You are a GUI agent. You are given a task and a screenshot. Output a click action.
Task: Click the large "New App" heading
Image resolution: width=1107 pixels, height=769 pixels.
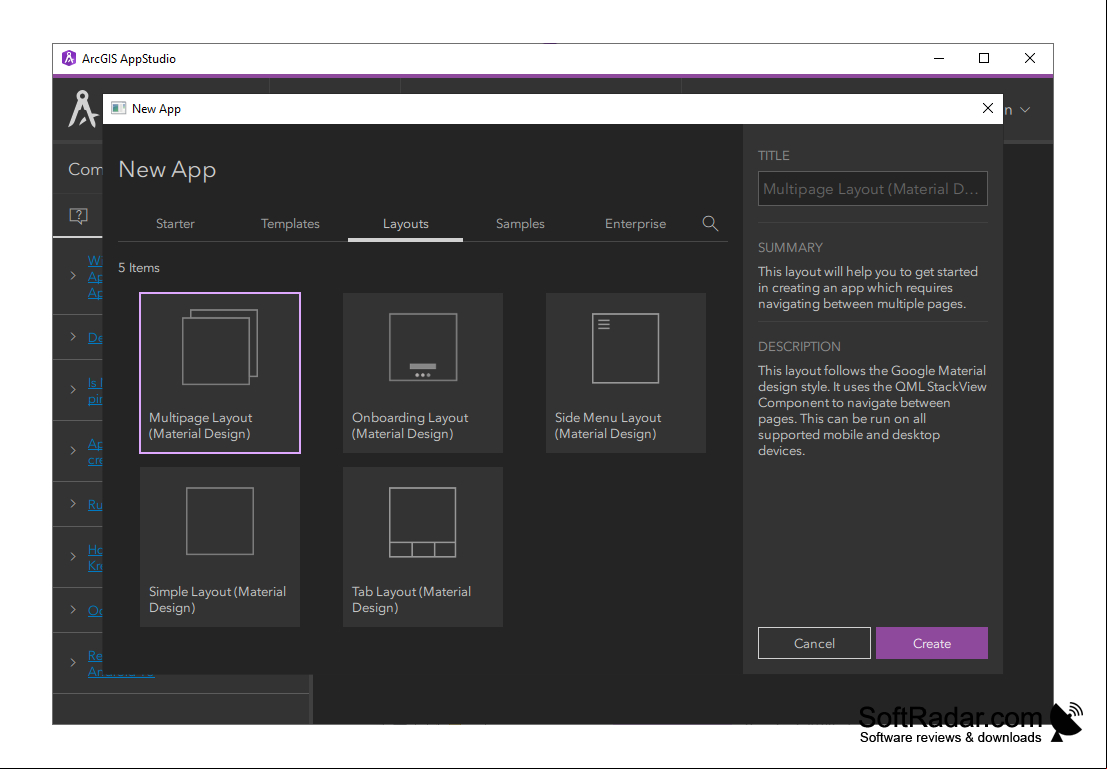[167, 169]
